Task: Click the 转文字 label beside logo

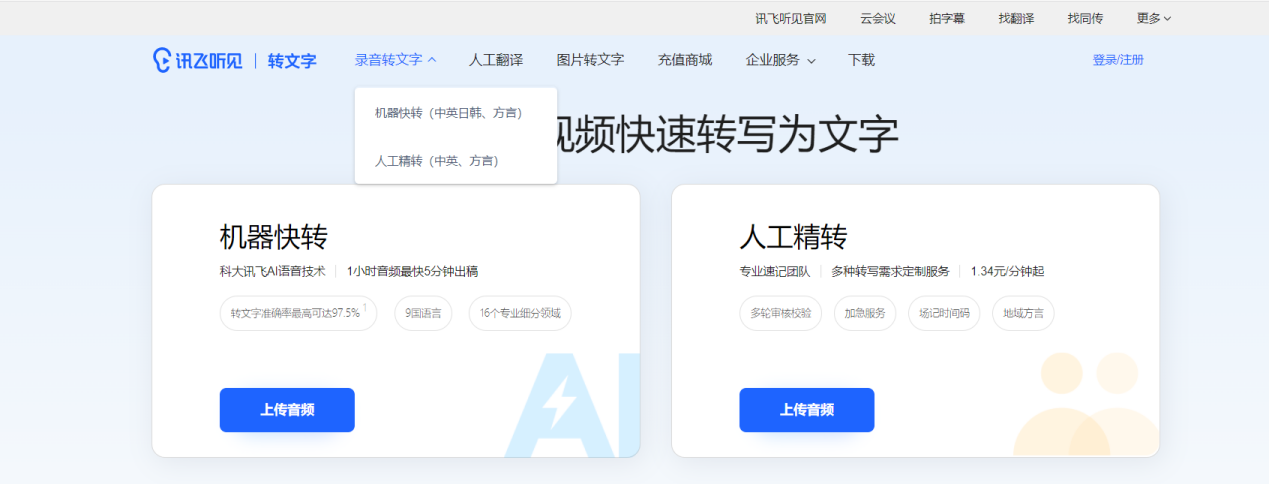Action: pos(292,61)
